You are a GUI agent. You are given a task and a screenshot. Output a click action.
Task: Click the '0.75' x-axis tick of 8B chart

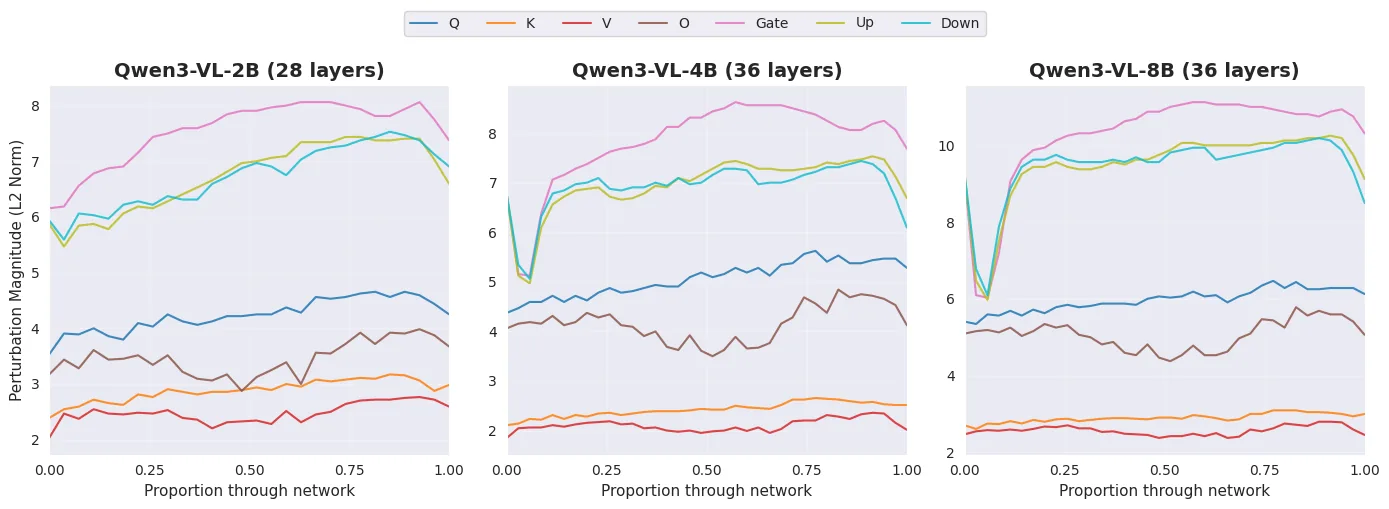pos(1264,469)
